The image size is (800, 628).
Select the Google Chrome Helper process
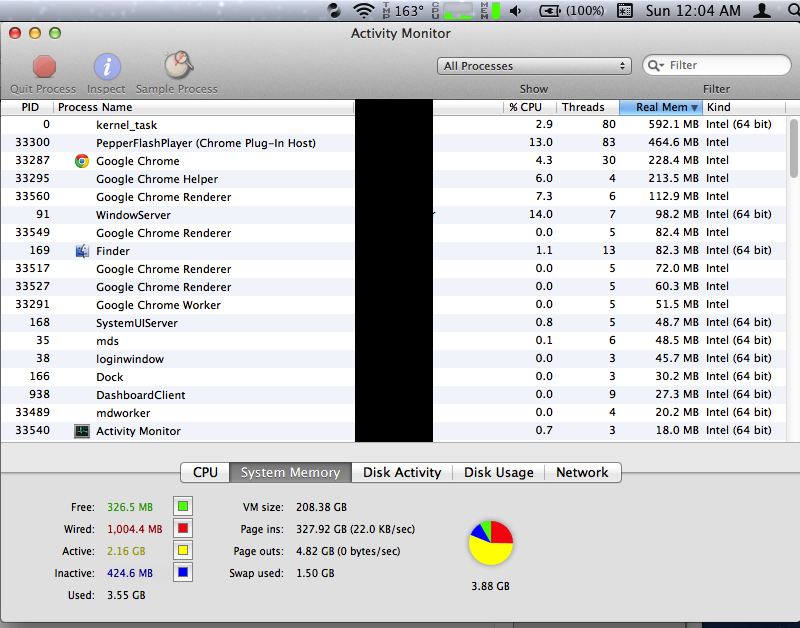pos(393,179)
